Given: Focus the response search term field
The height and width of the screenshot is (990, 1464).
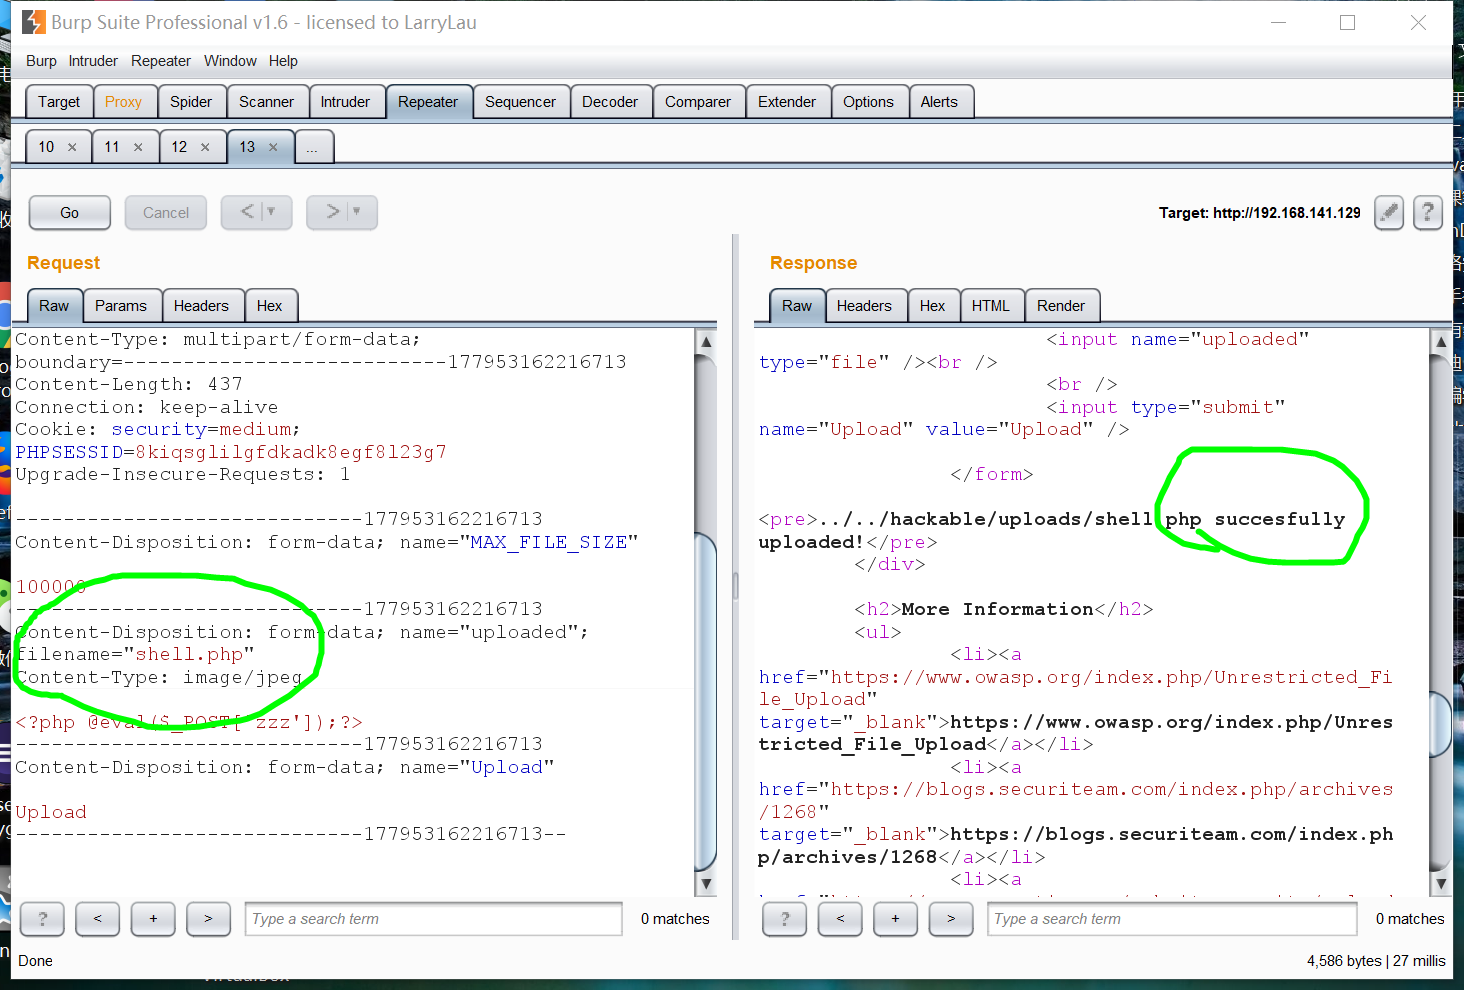Looking at the screenshot, I should coord(1173,918).
